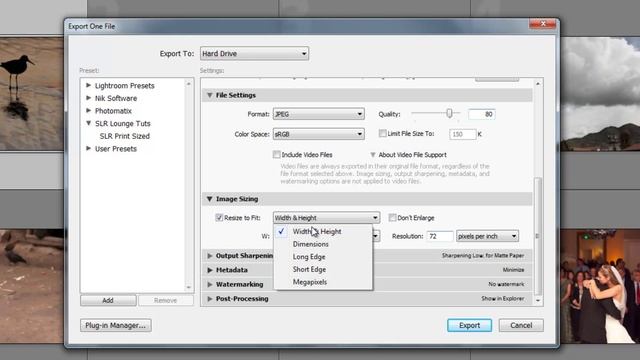Click the Add preset button
Viewport: 640px width, 360px height.
click(x=108, y=300)
